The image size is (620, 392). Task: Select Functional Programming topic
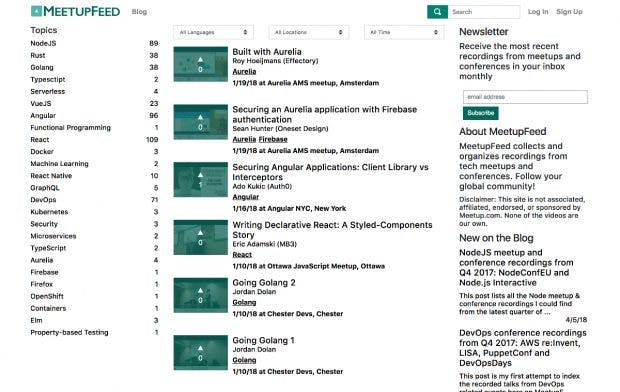(70, 128)
